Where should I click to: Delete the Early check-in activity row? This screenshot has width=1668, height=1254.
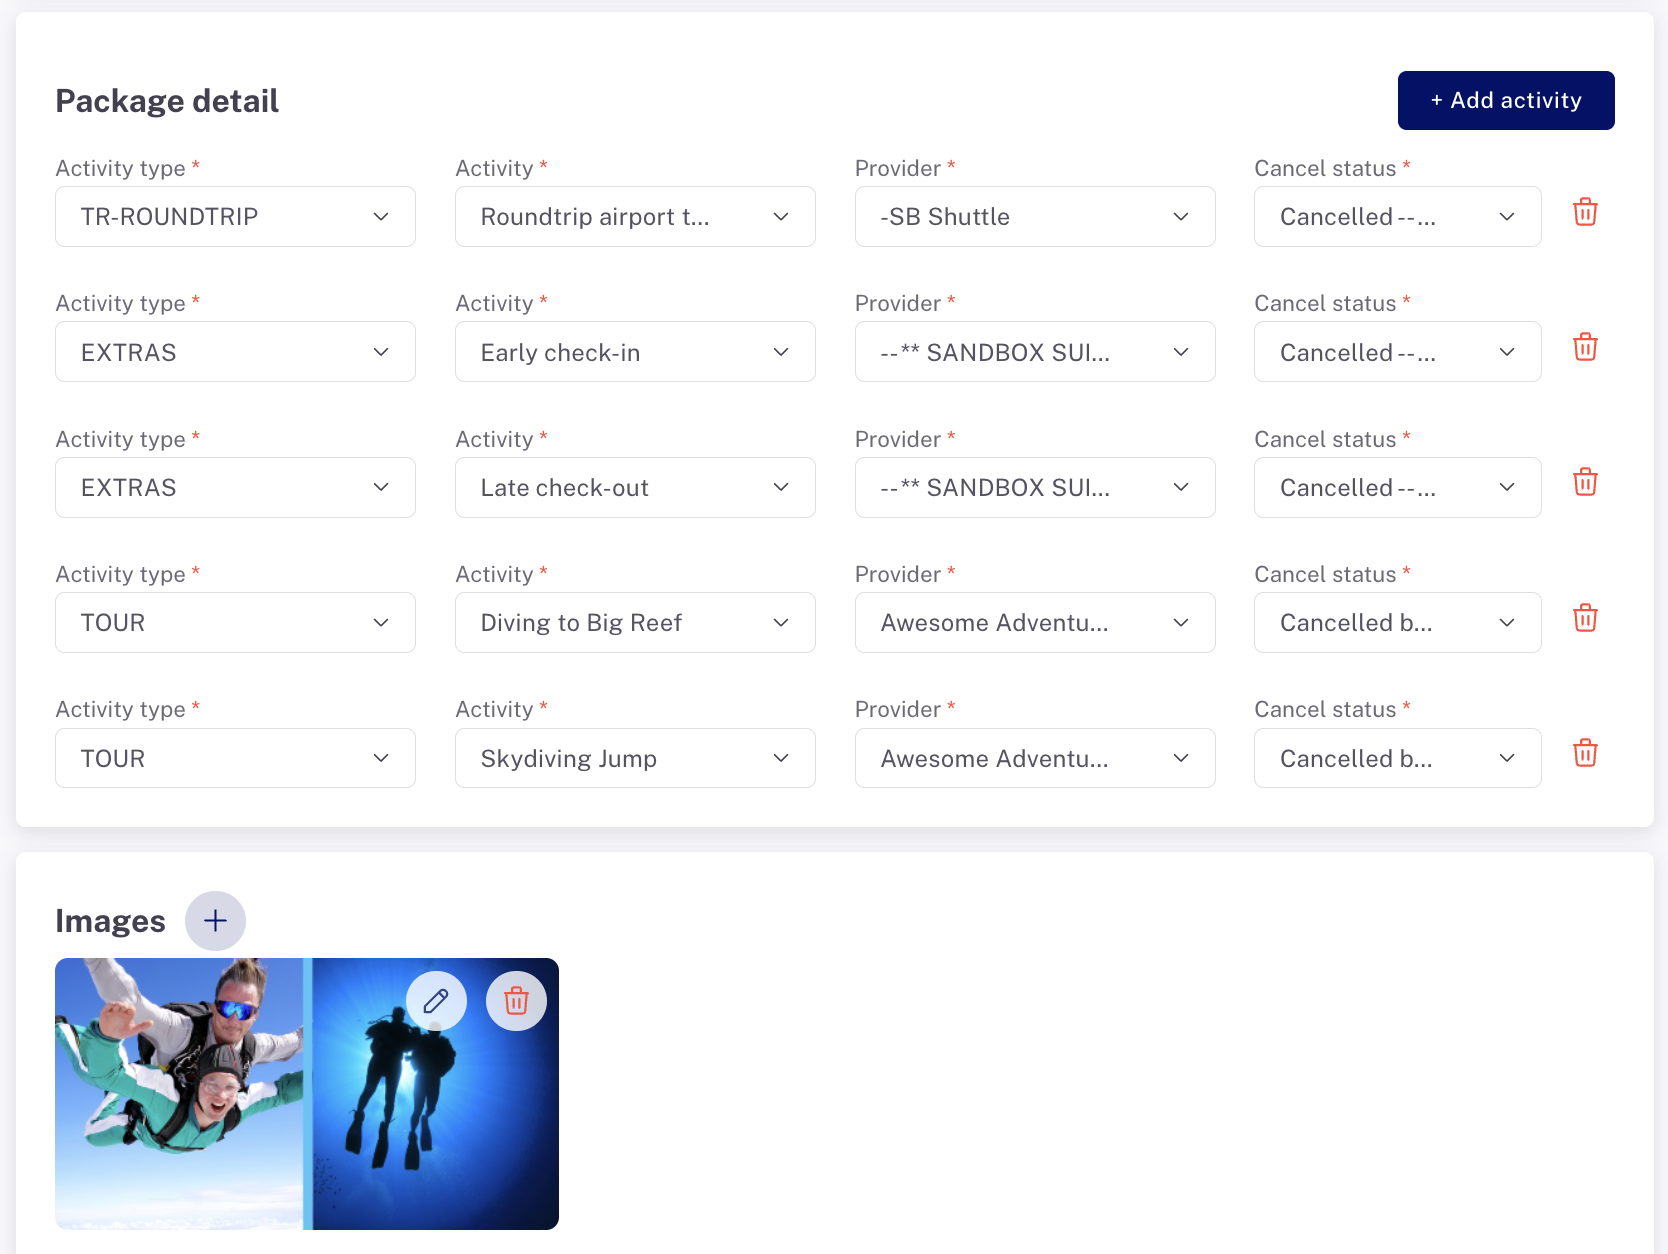1585,347
